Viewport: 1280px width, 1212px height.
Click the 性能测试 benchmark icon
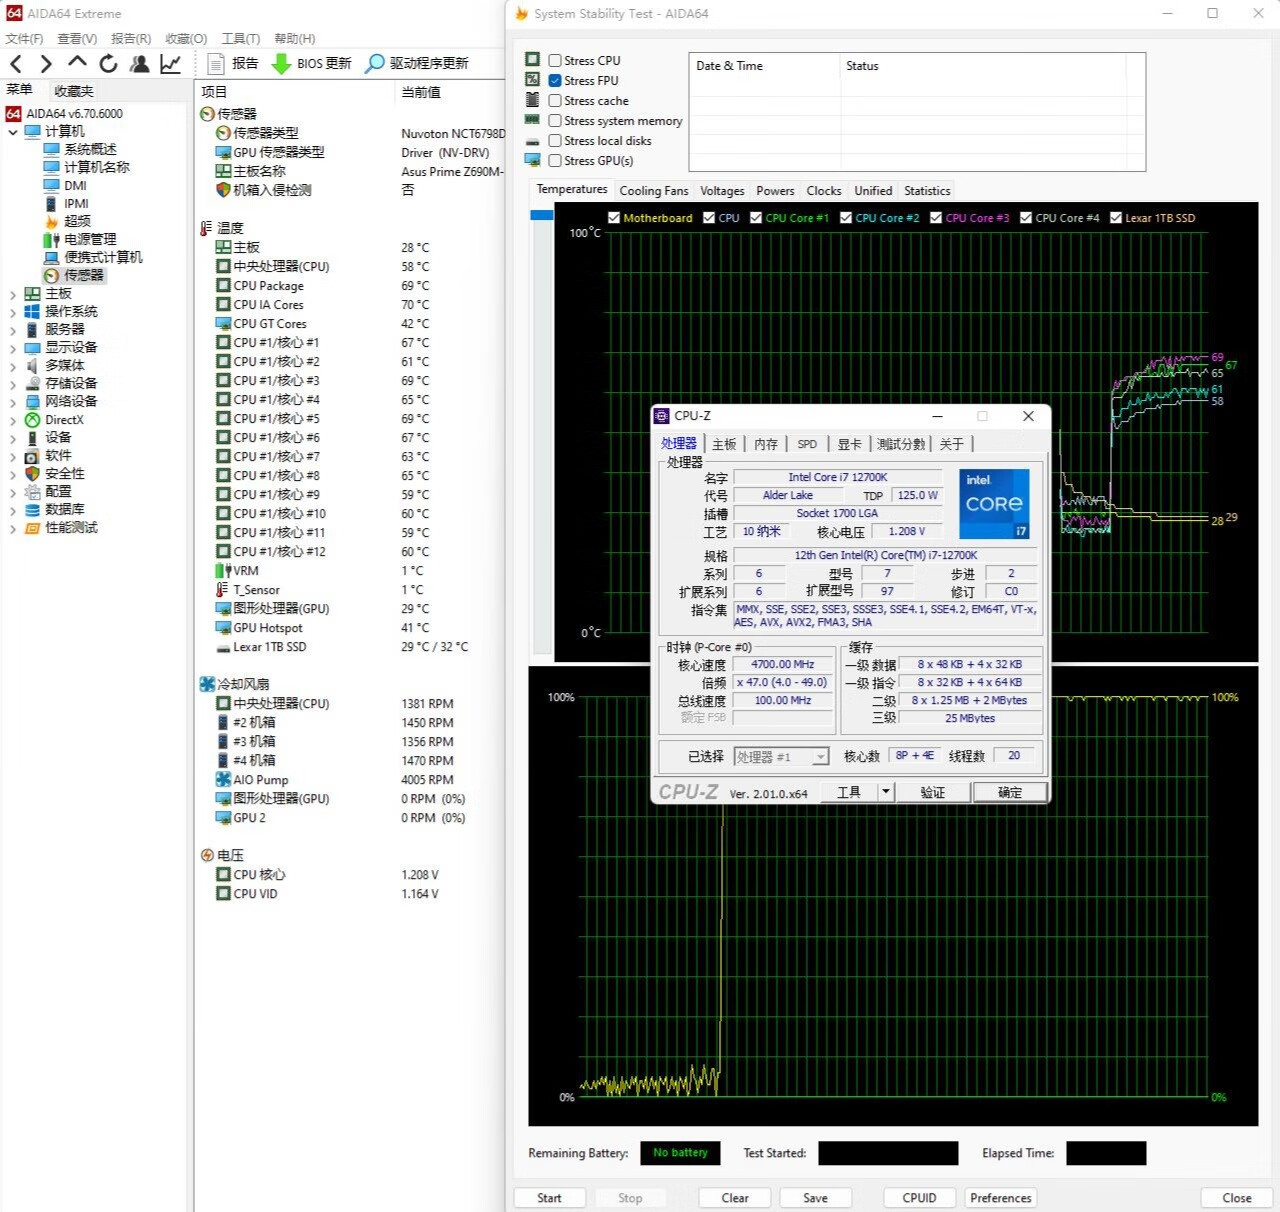pos(32,528)
